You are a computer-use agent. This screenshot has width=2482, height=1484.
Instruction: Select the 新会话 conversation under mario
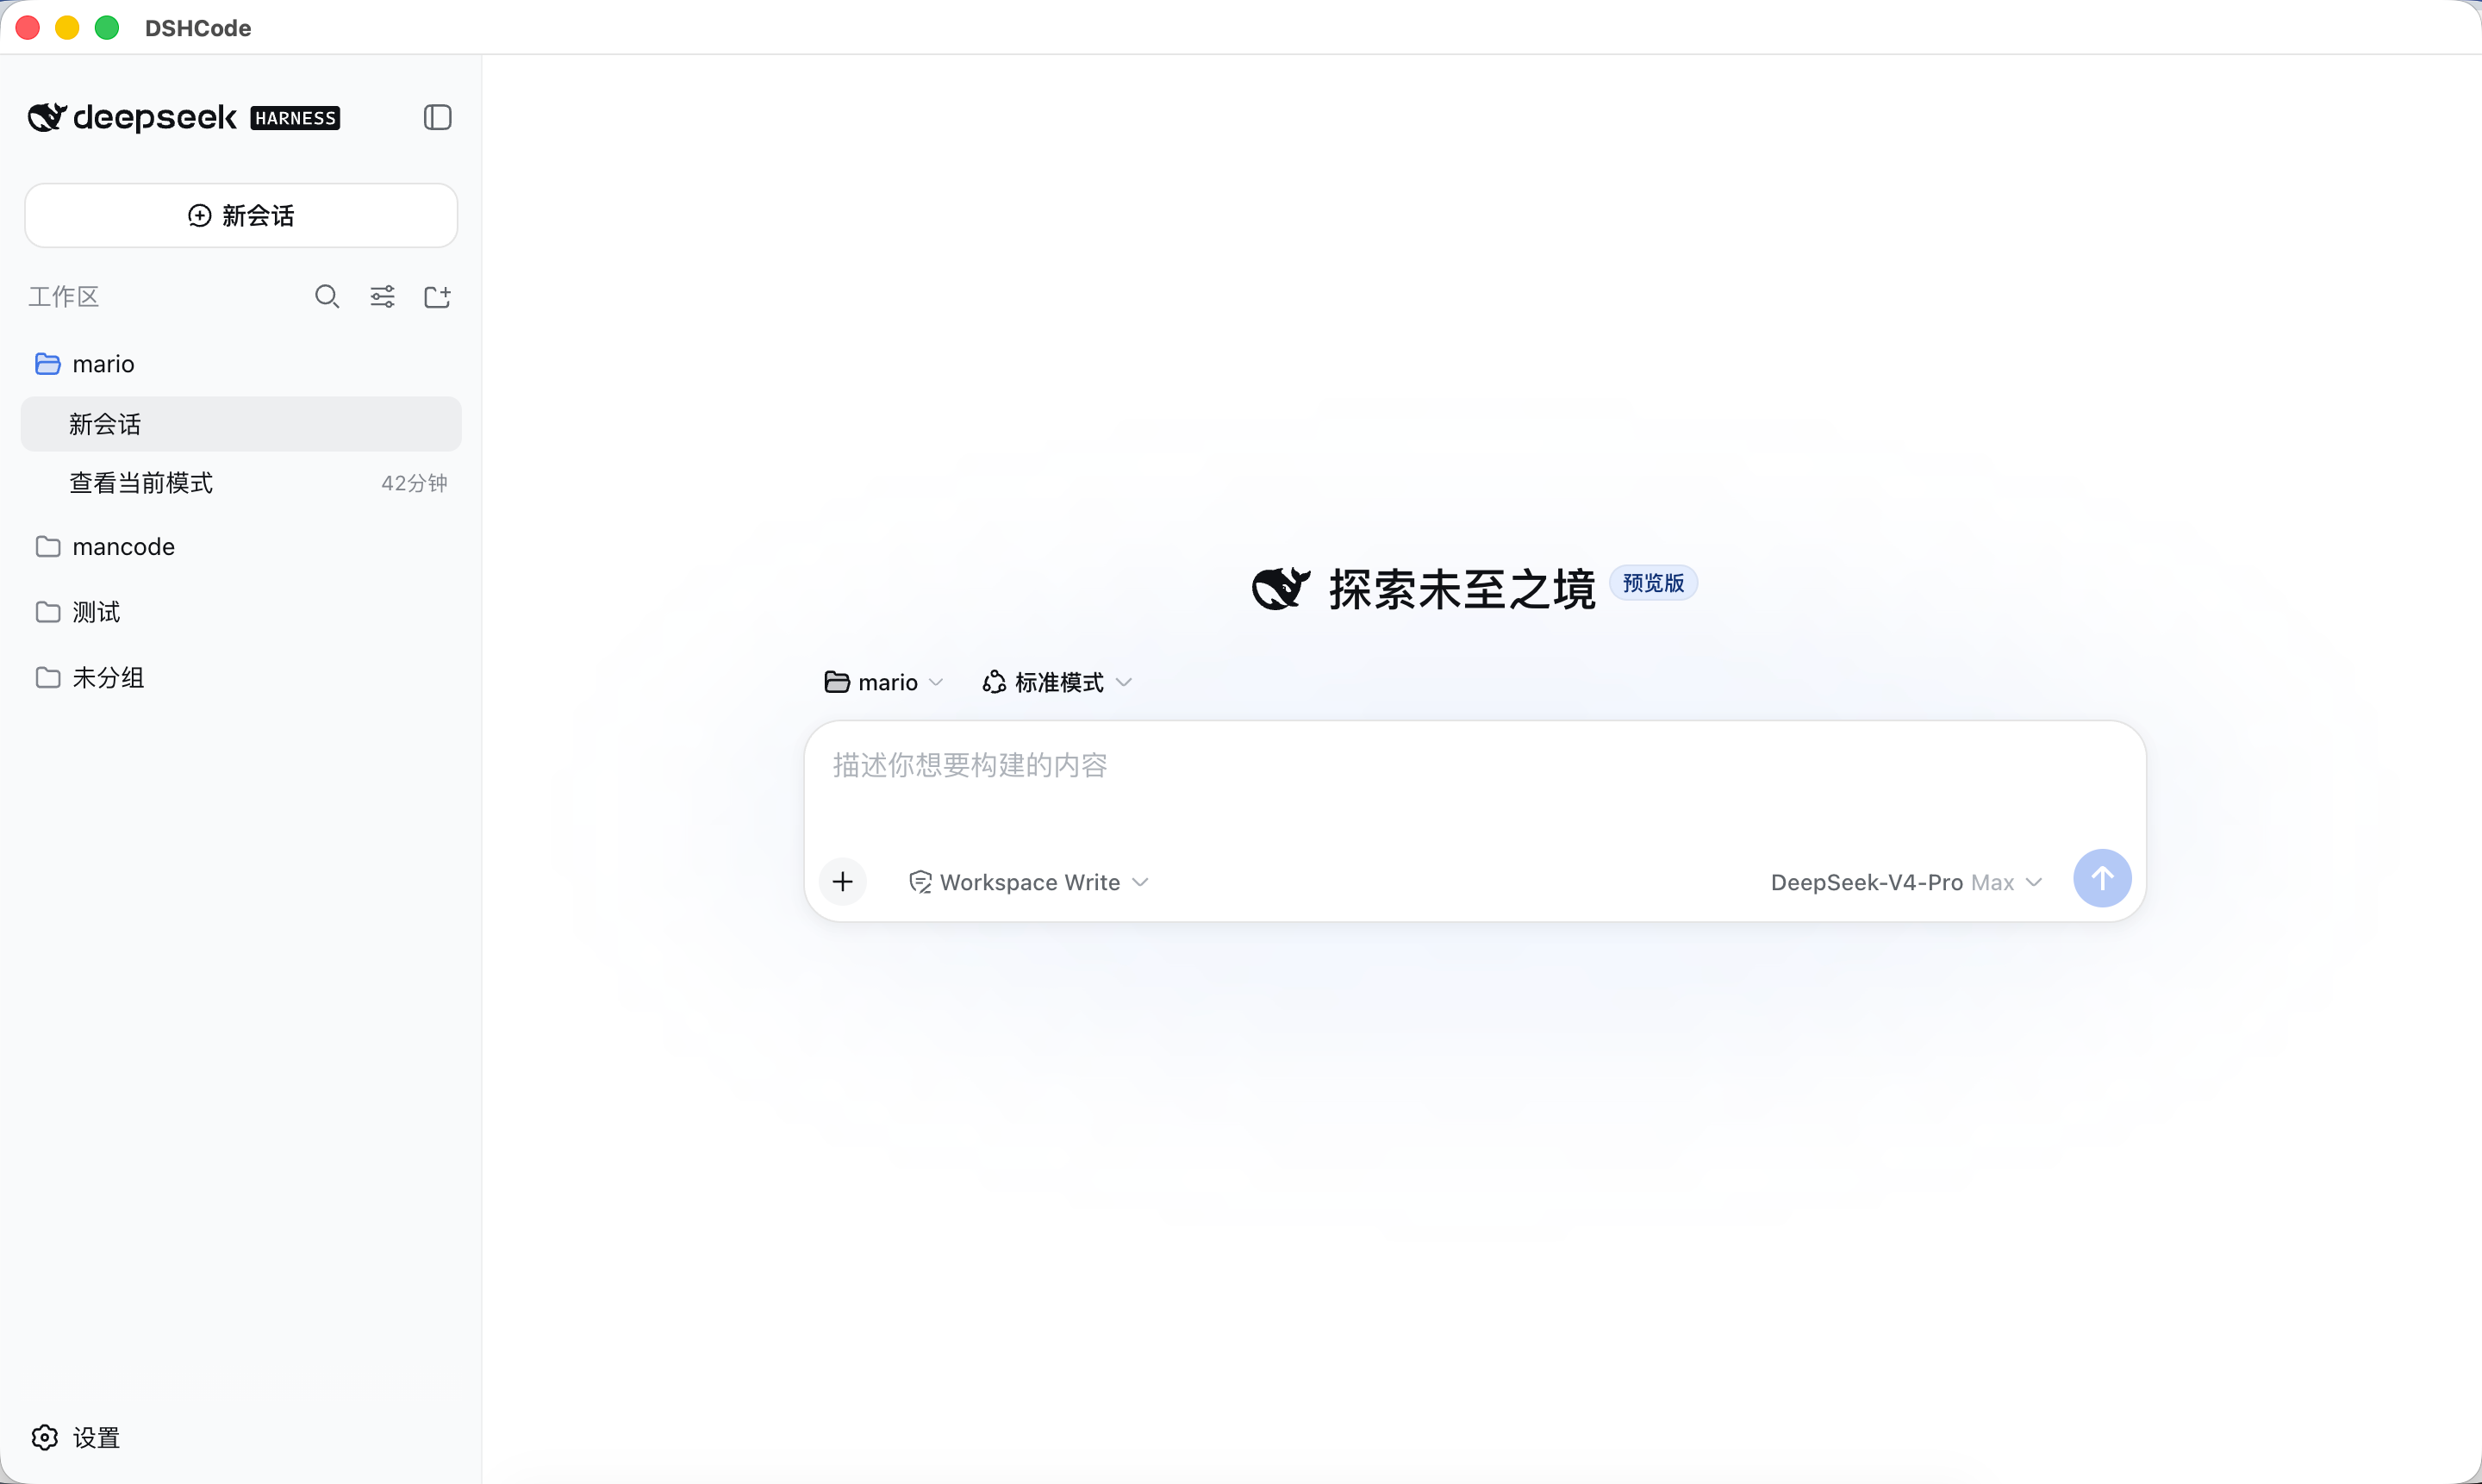coord(241,424)
